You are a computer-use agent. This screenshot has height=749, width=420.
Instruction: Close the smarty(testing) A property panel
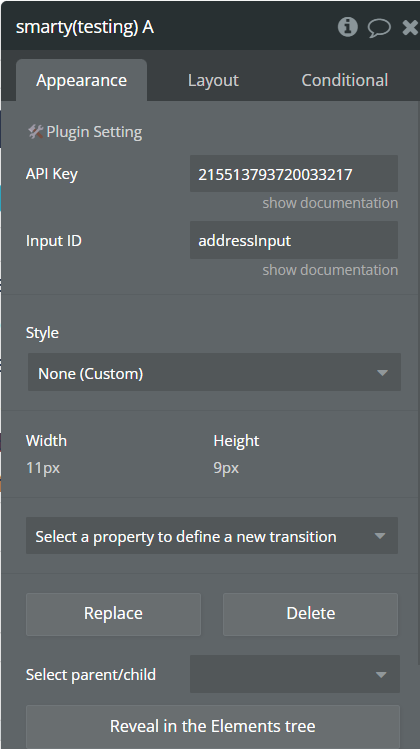pyautogui.click(x=410, y=27)
